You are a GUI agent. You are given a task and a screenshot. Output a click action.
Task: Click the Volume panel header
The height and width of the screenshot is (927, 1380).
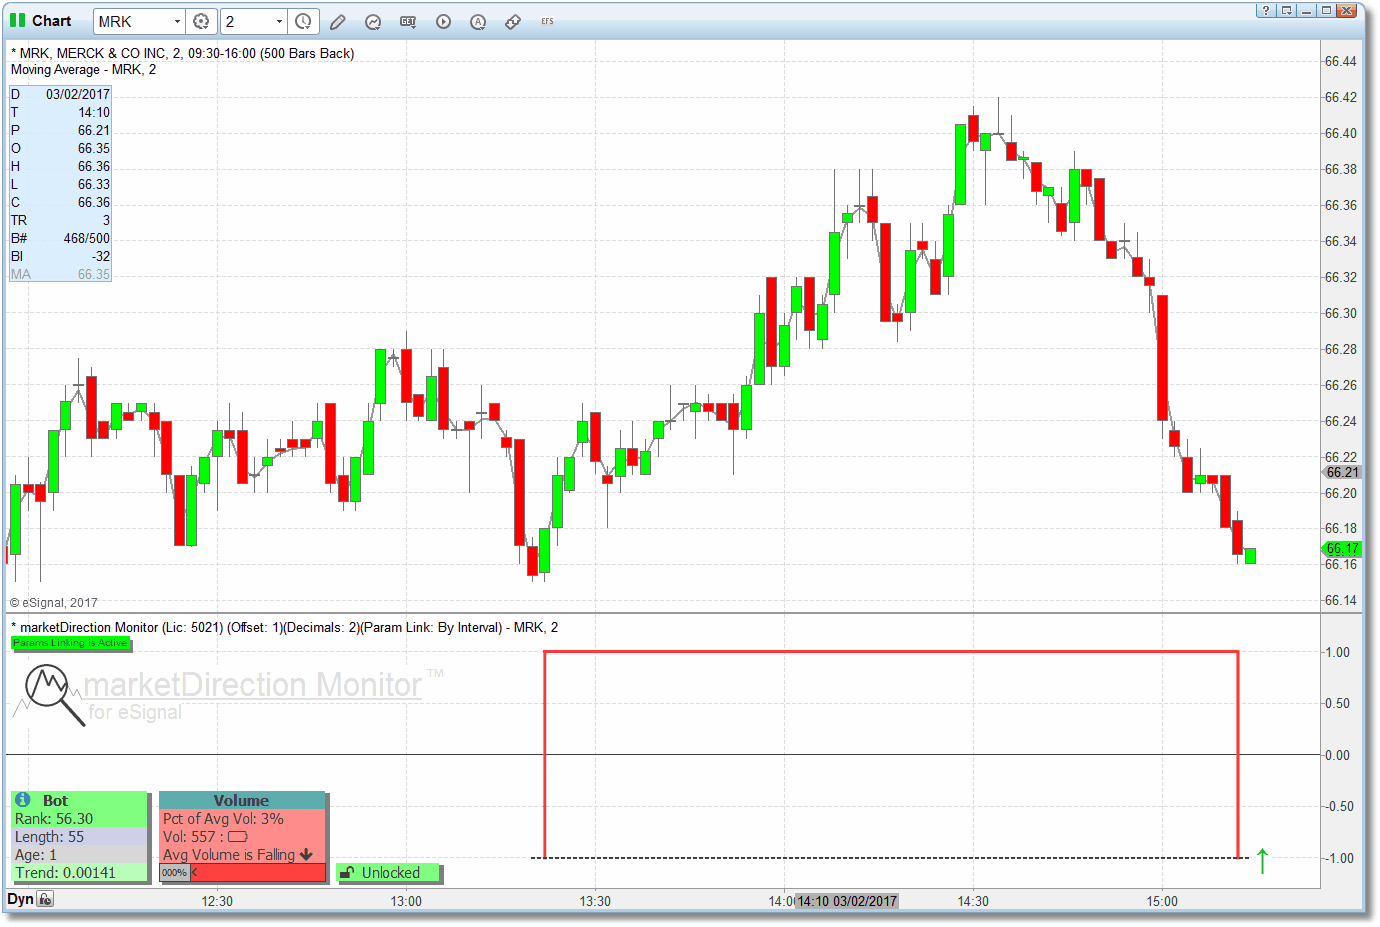tap(242, 800)
